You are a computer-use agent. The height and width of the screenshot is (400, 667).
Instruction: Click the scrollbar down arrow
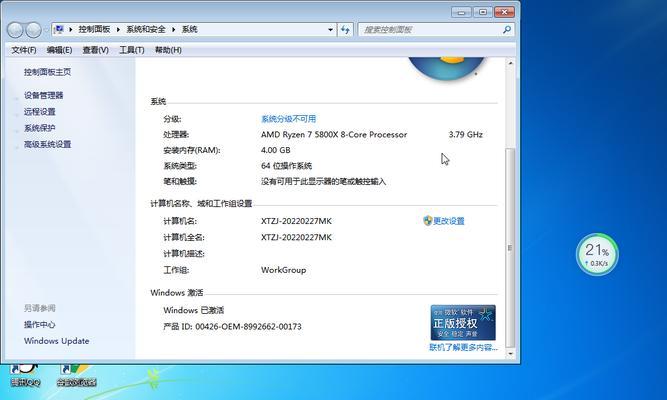pyautogui.click(x=510, y=354)
